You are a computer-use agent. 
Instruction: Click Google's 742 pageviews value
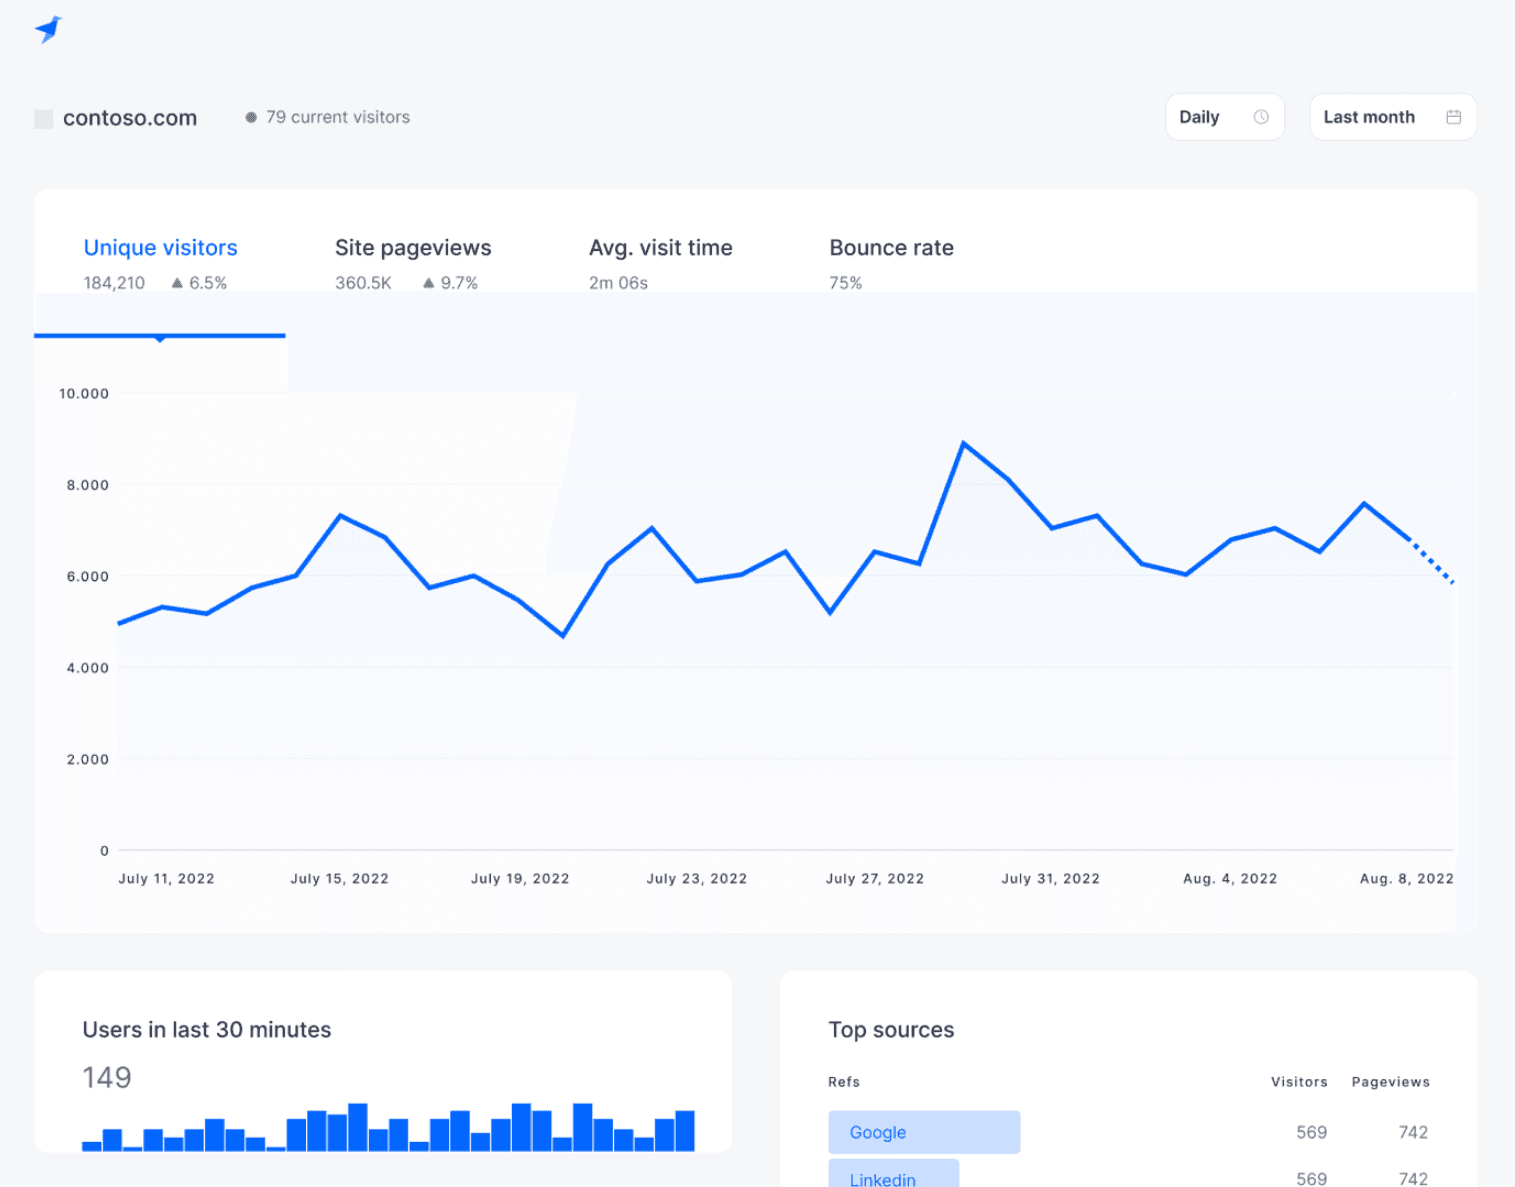pos(1413,1132)
